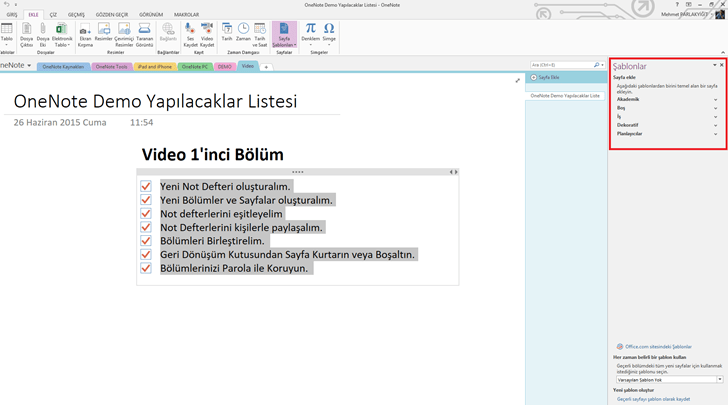Toggle 'Not defterlerini eşitleyelim' checkbox
Screen dimensions: 728x405
(x=146, y=214)
